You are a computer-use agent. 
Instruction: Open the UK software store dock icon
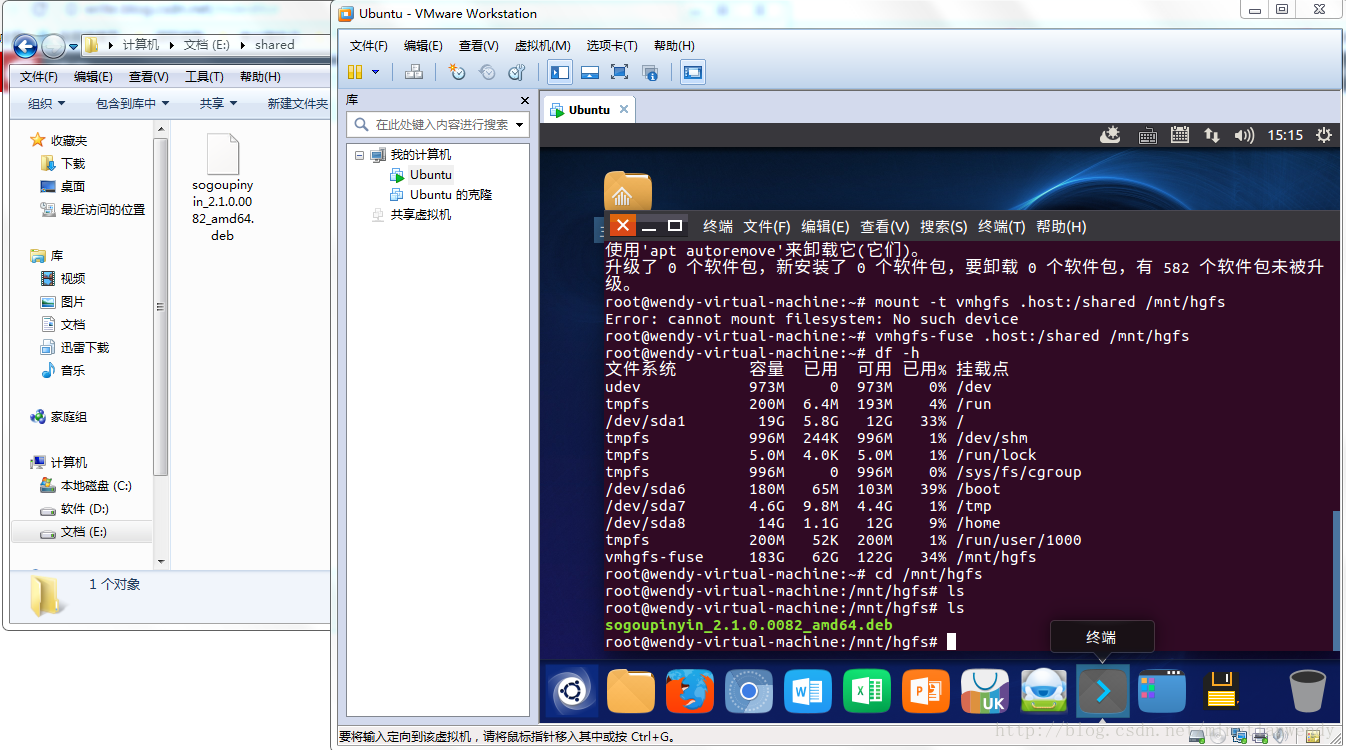(985, 691)
